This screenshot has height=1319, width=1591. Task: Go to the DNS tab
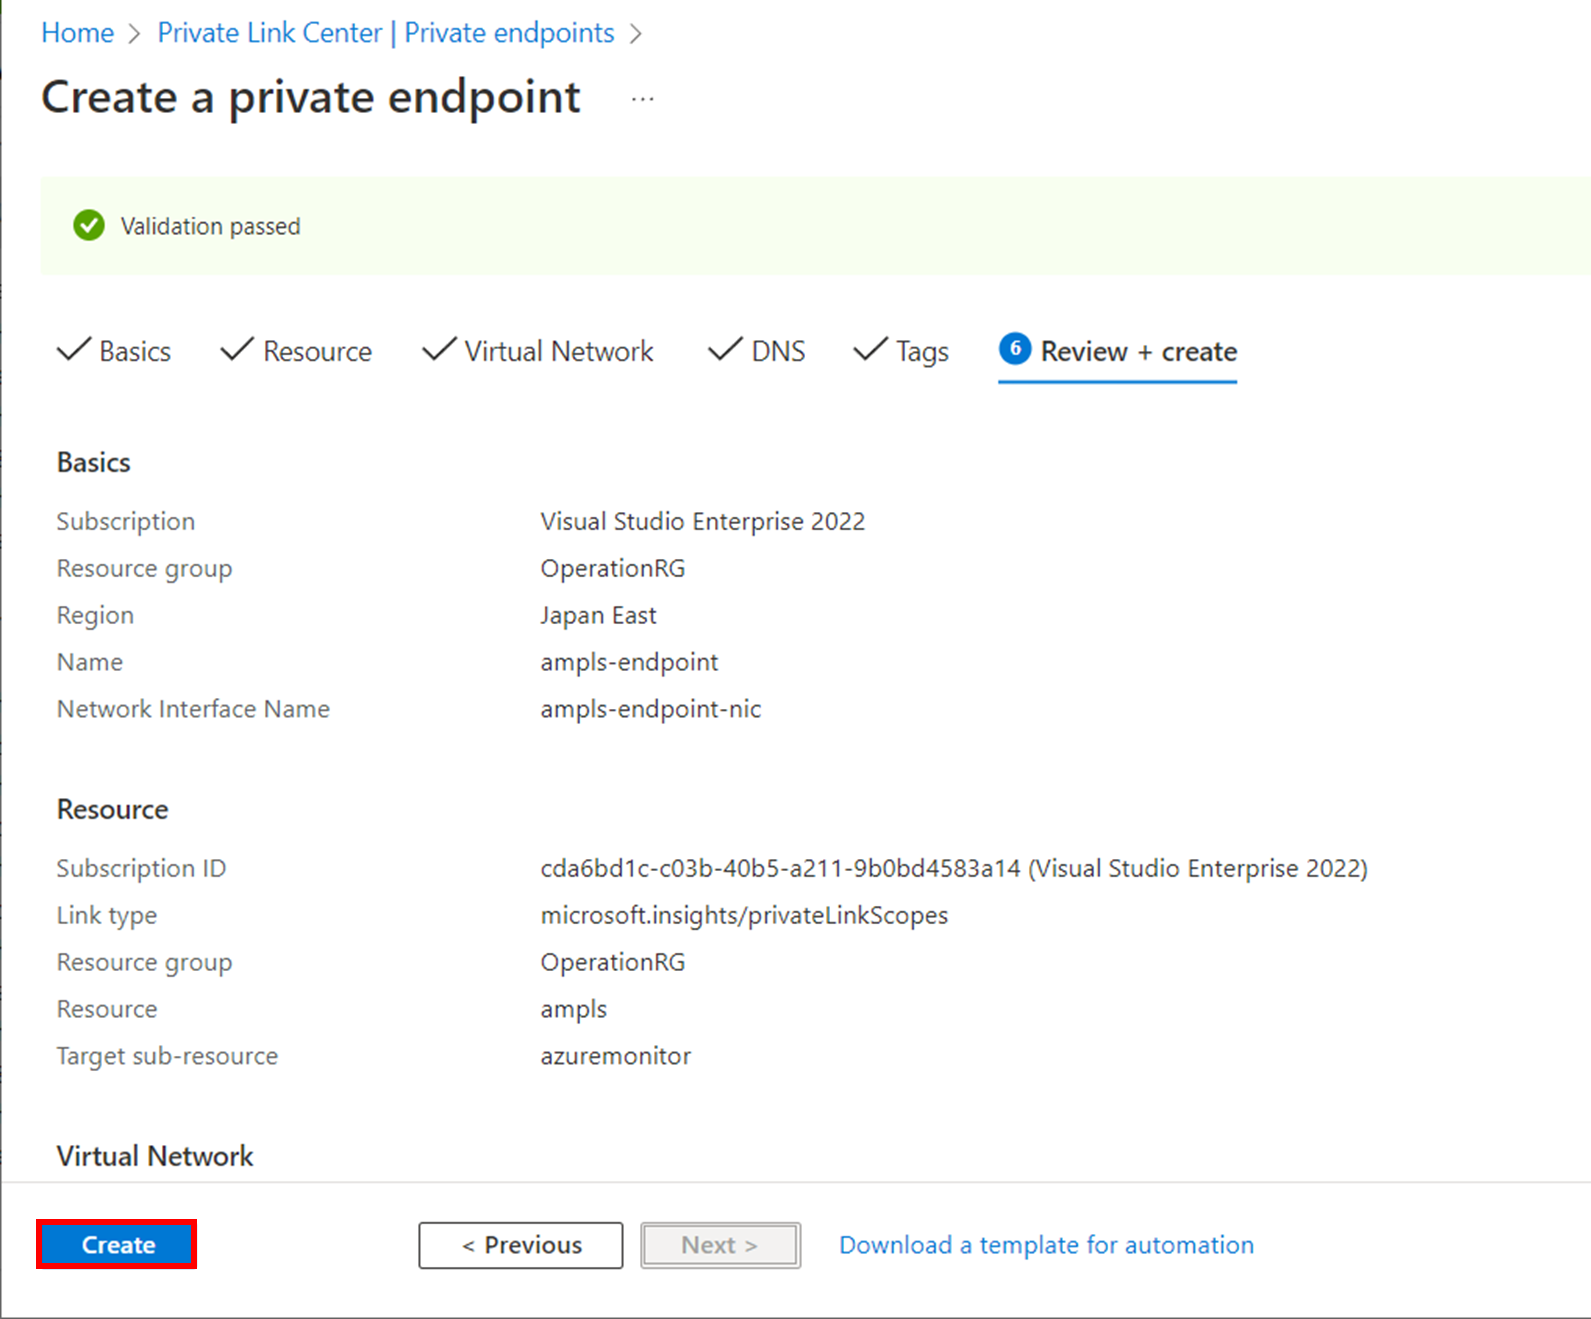[778, 352]
